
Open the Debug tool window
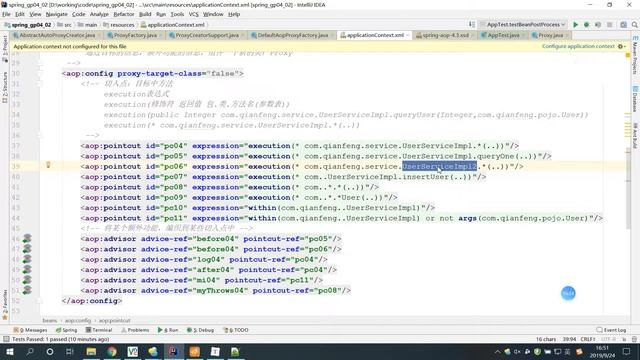click(x=200, y=330)
